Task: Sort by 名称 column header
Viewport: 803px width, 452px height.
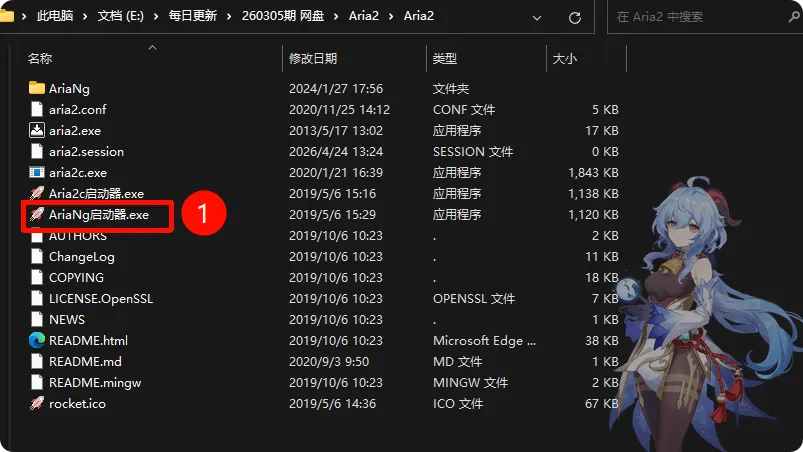Action: (x=40, y=58)
